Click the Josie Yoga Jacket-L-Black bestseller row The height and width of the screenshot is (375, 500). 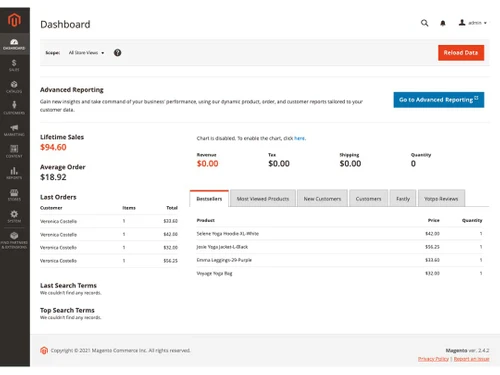click(x=339, y=247)
